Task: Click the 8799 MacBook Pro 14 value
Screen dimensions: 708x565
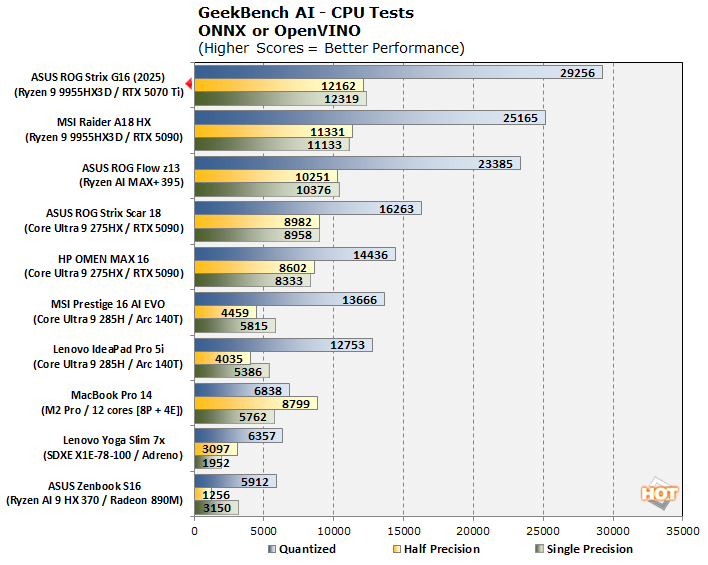Action: click(296, 404)
